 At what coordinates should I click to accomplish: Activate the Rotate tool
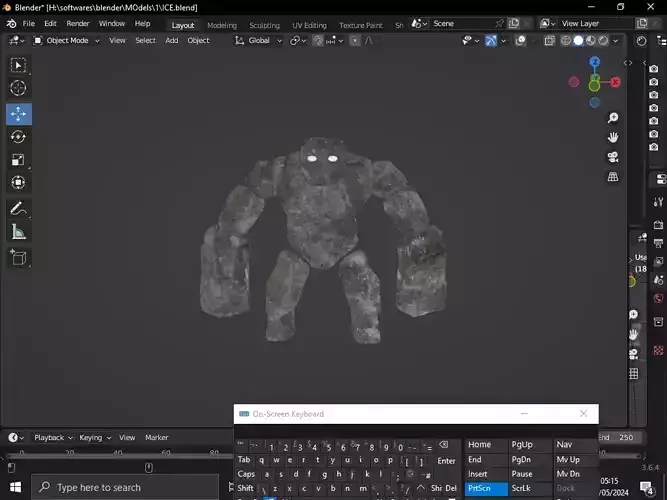[x=18, y=137]
